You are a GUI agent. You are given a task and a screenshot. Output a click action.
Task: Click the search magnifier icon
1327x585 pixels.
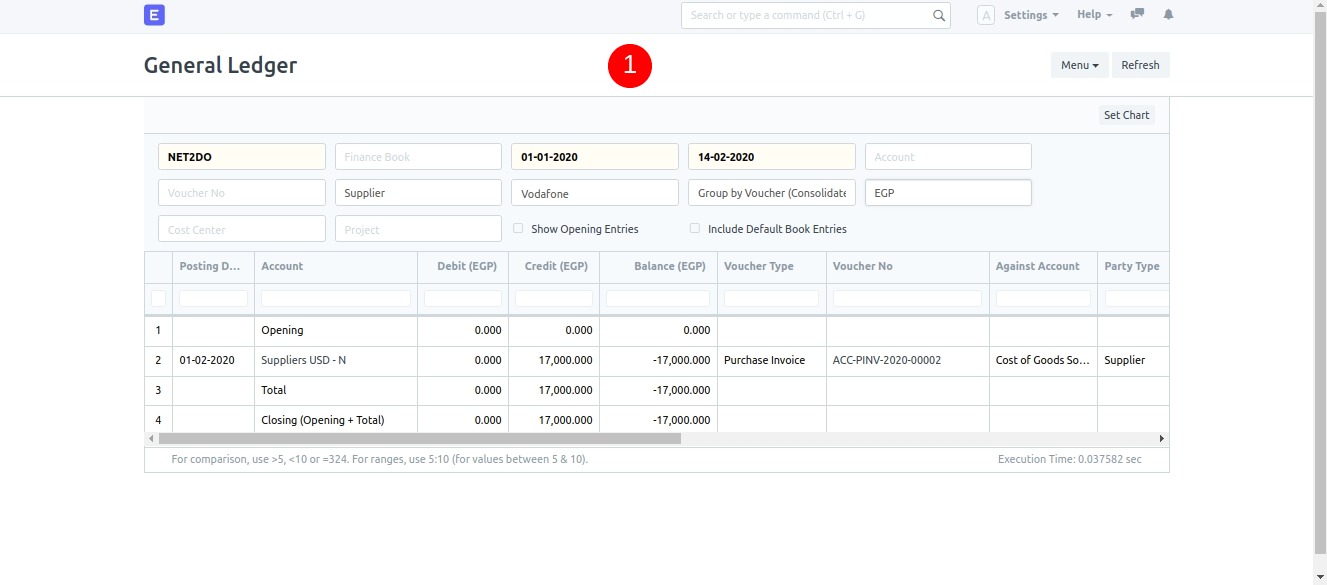pyautogui.click(x=938, y=15)
